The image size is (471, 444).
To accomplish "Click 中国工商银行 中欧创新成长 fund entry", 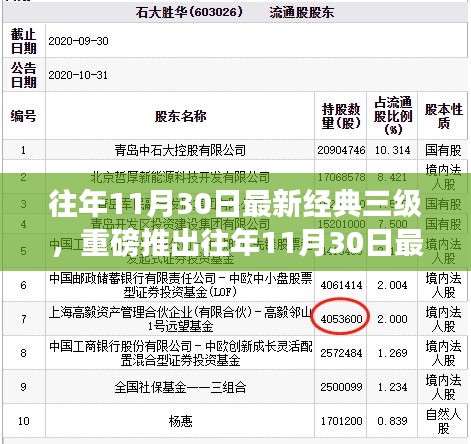I will (180, 353).
